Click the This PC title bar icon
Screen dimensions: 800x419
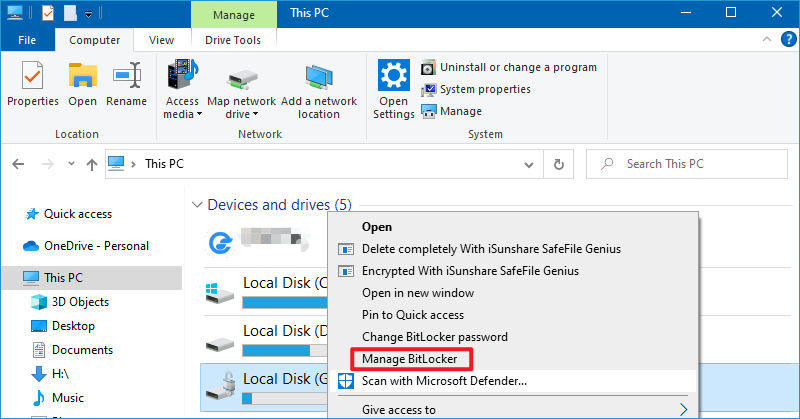click(x=15, y=13)
